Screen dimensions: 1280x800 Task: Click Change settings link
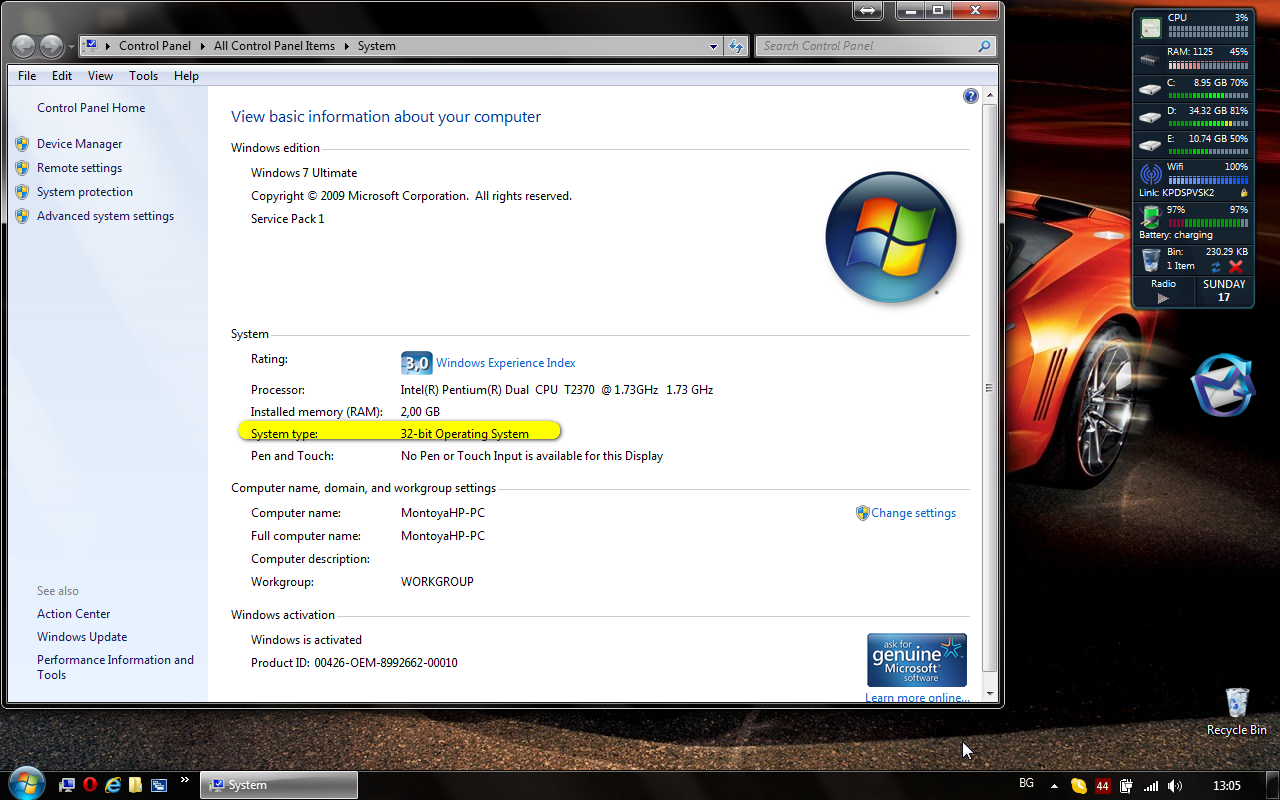click(x=913, y=513)
